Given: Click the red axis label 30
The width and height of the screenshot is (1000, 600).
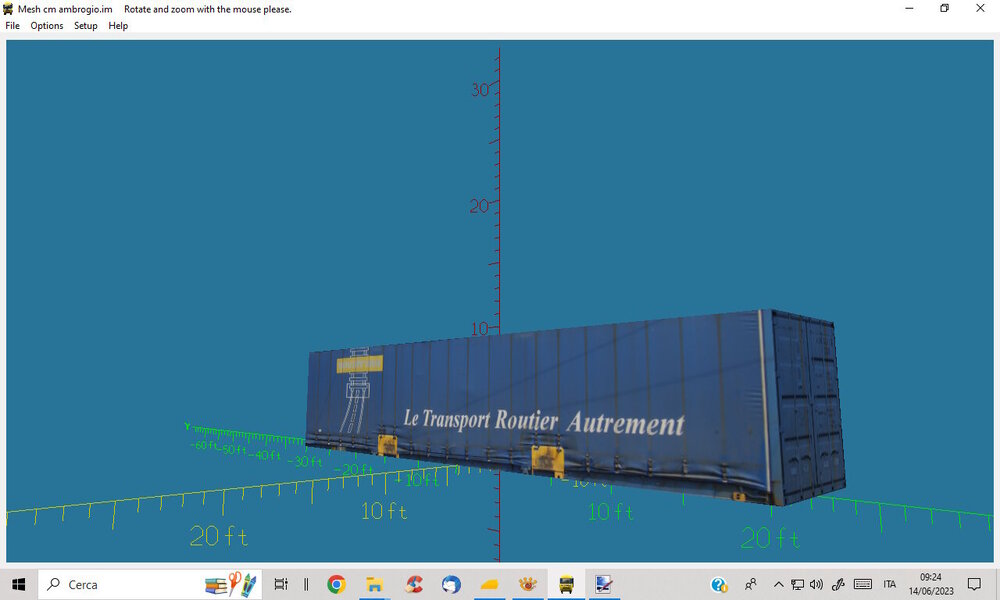Looking at the screenshot, I should [x=480, y=90].
